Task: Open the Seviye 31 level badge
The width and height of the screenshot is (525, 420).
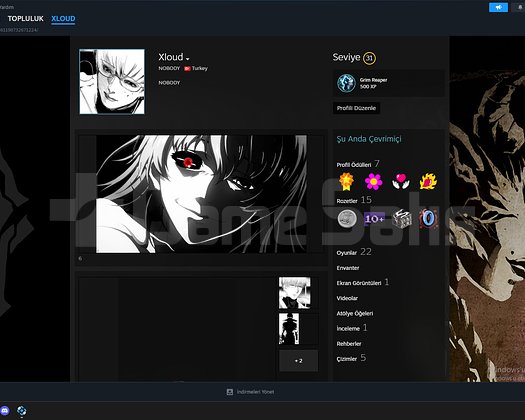Action: pos(369,58)
